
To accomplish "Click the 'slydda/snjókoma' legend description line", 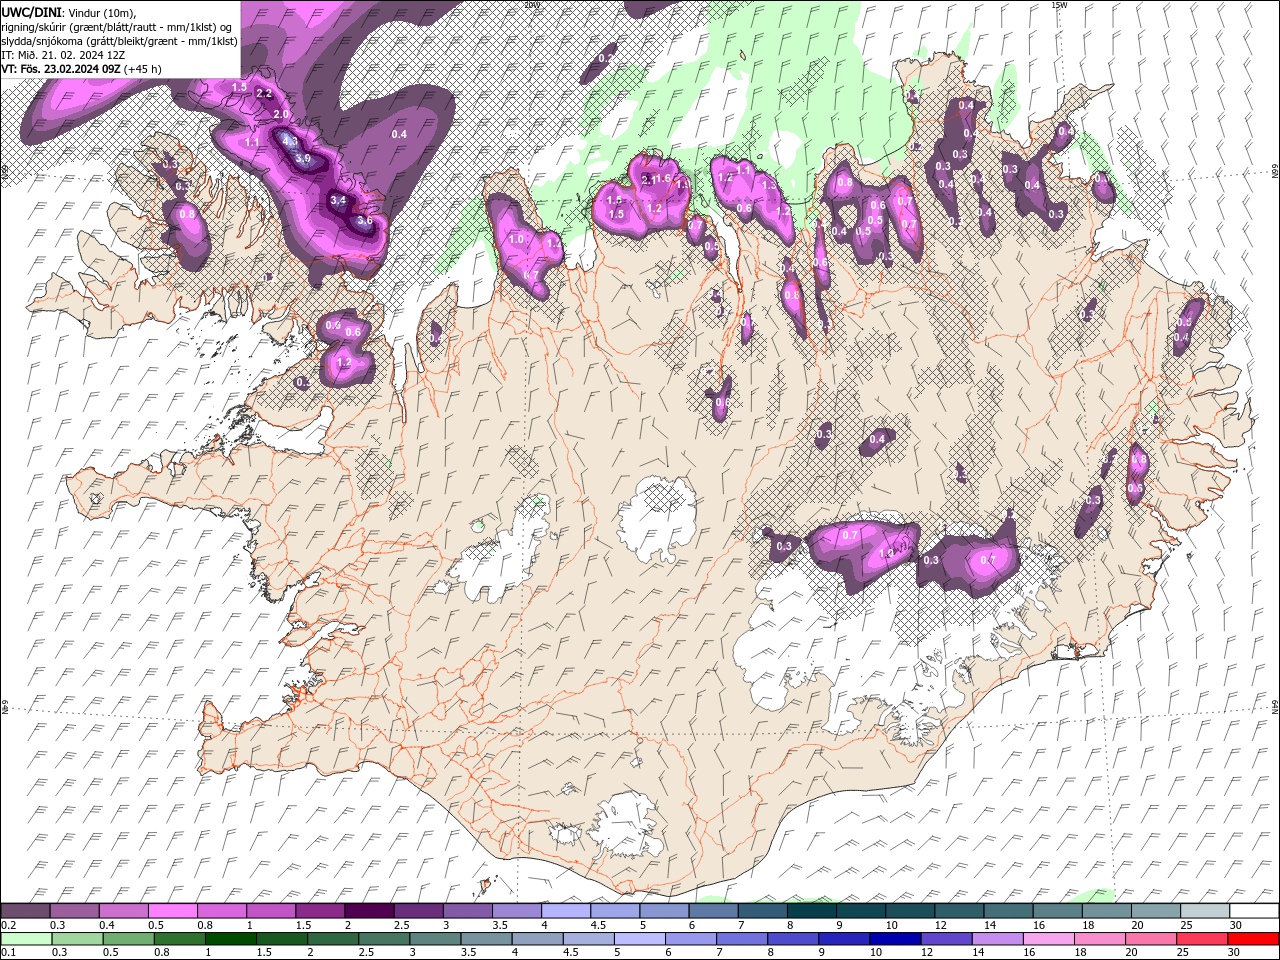I will (119, 41).
